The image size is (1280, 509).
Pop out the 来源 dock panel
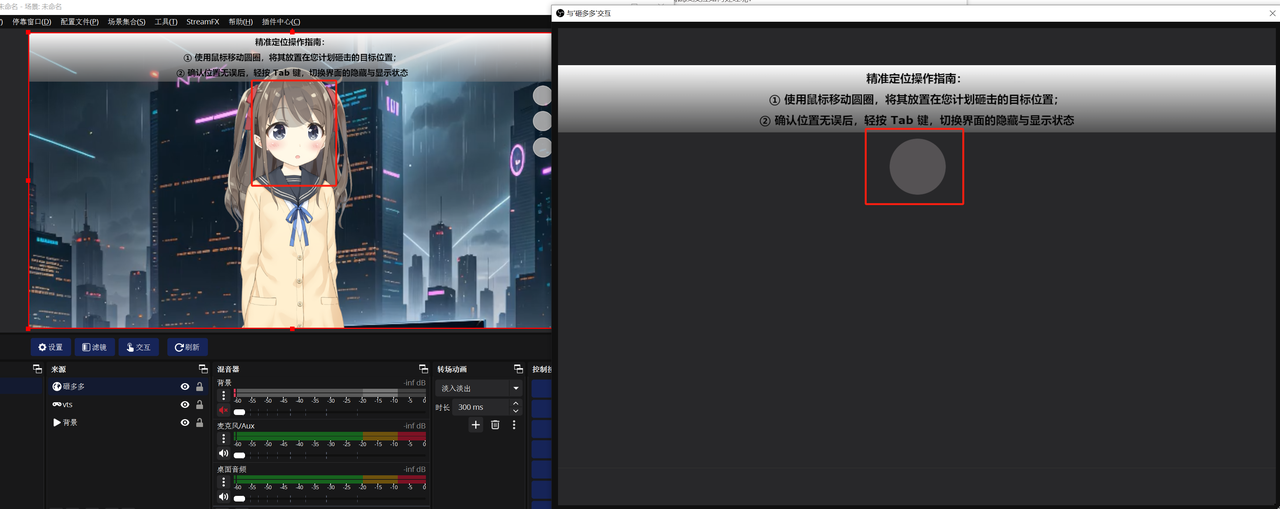204,369
